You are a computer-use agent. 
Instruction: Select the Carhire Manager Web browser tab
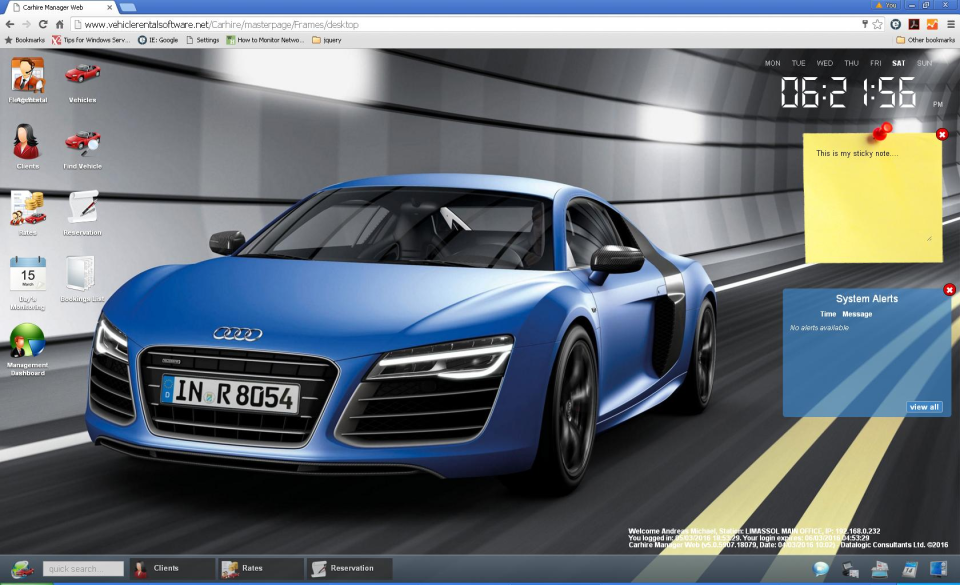(x=61, y=7)
